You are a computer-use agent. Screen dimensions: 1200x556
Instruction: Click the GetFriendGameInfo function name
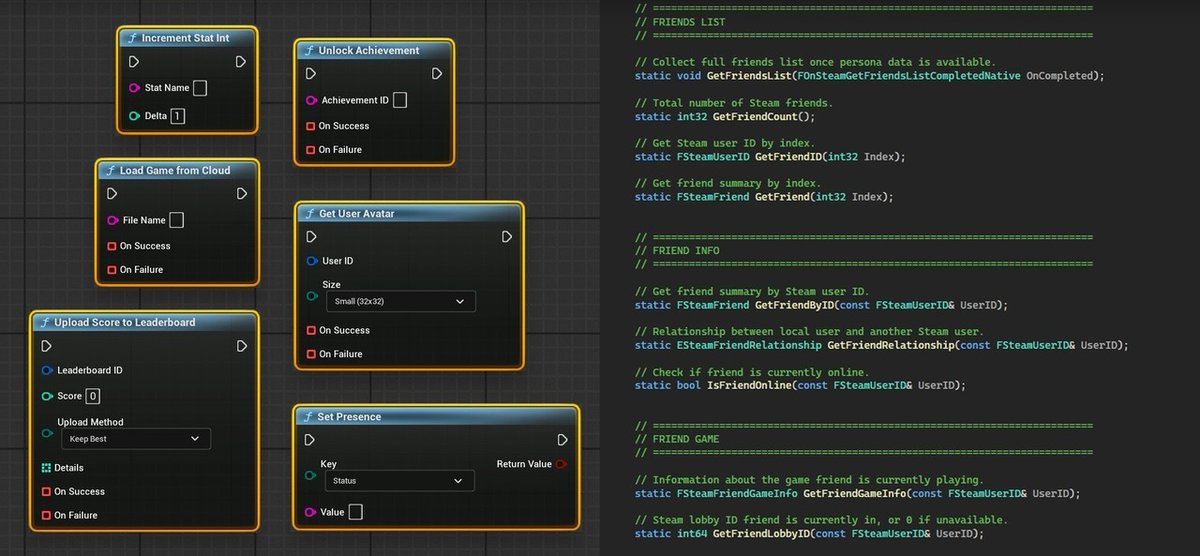pos(856,493)
